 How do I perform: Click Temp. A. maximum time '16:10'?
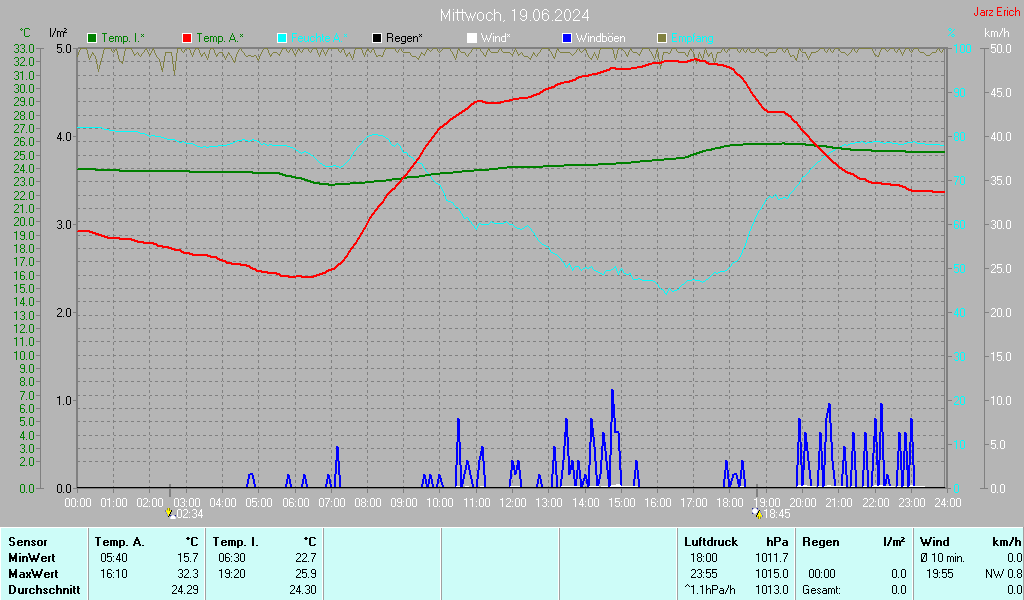[114, 574]
